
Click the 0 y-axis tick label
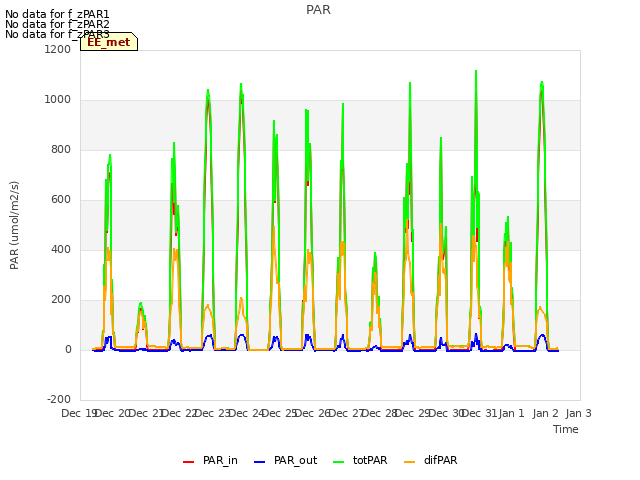(x=68, y=349)
